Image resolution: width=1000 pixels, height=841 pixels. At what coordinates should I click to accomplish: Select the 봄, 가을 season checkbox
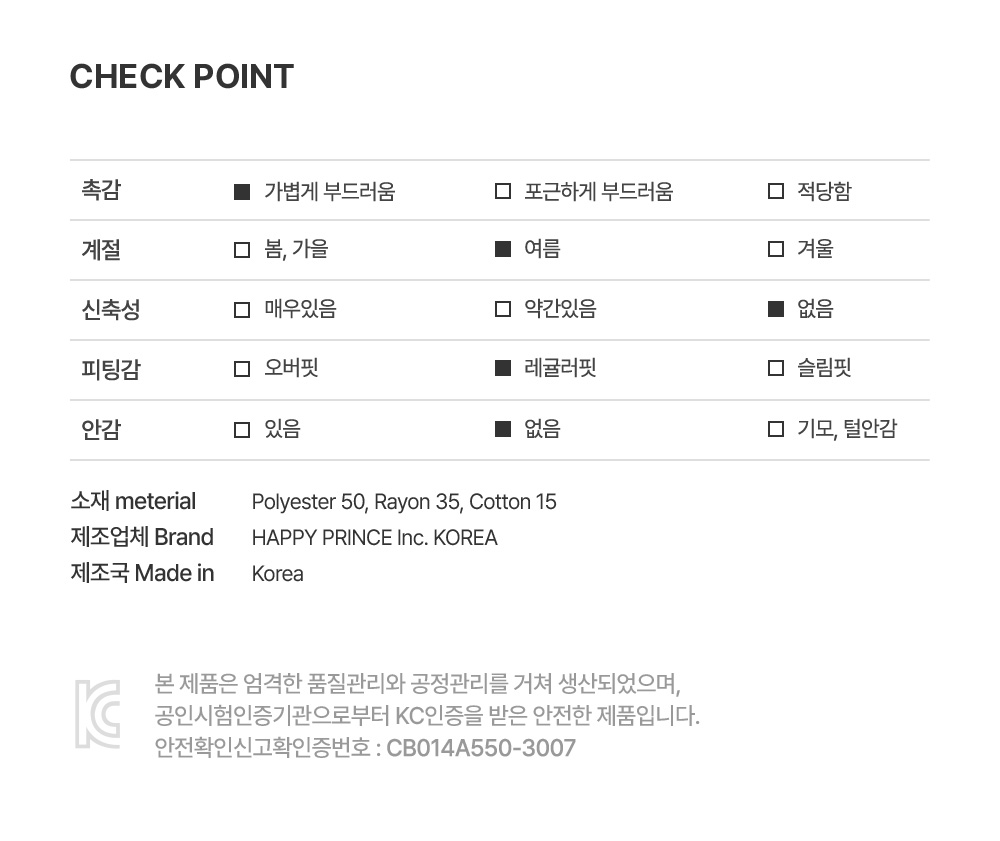point(241,250)
